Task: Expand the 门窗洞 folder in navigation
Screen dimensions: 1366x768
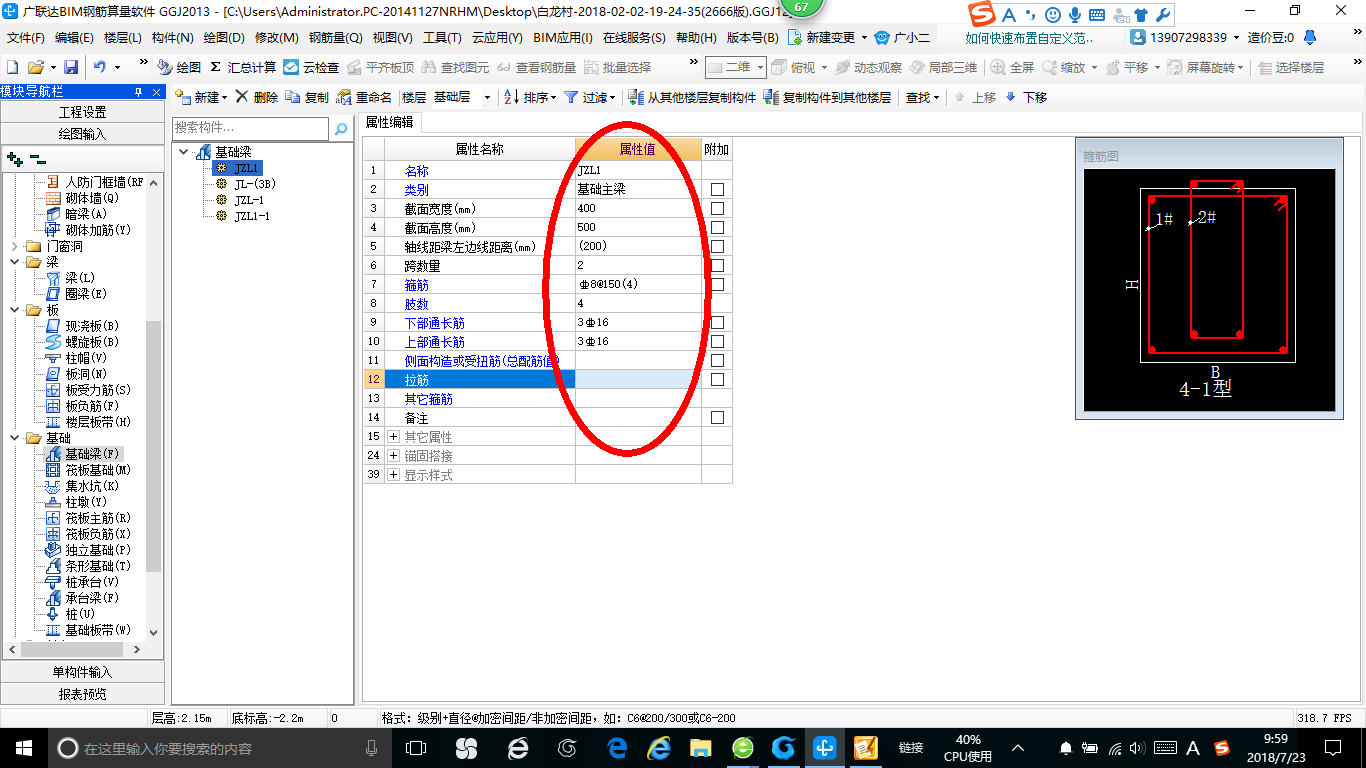Action: click(15, 246)
